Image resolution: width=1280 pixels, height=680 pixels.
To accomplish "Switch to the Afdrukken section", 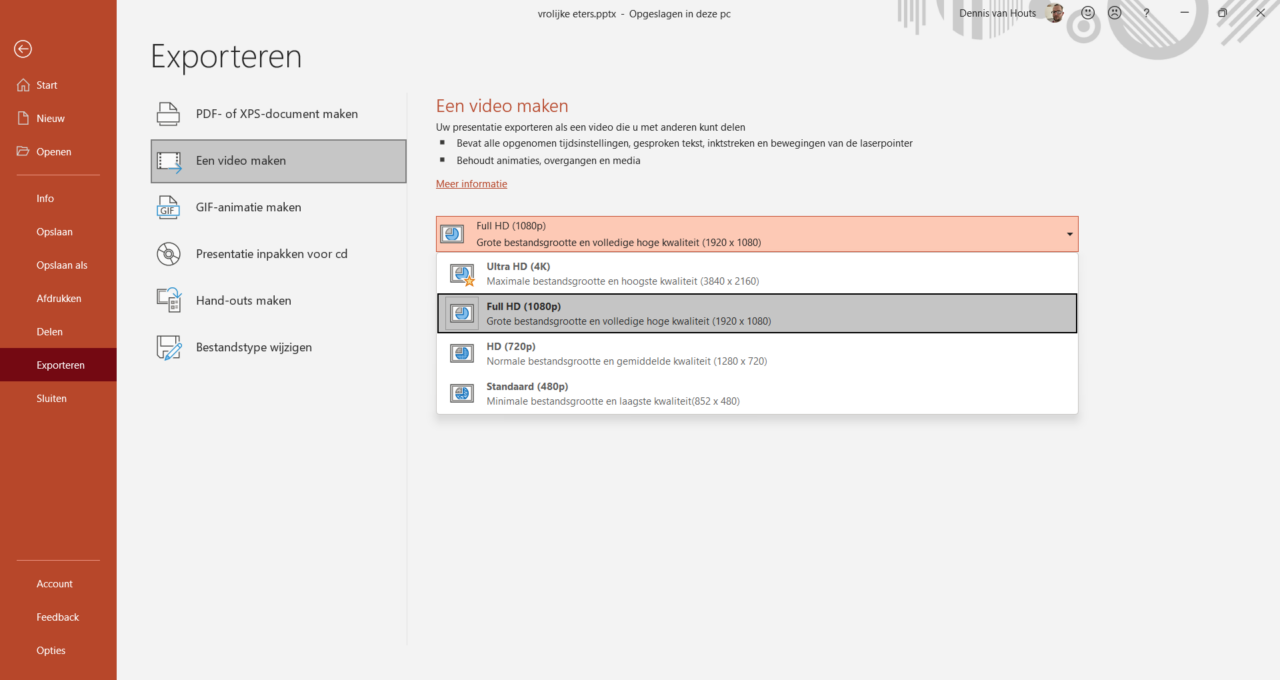I will pos(57,298).
